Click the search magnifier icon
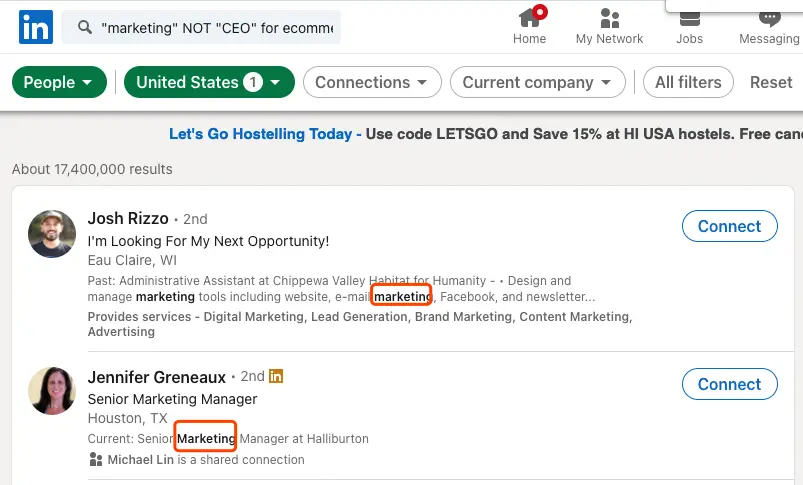 85,27
